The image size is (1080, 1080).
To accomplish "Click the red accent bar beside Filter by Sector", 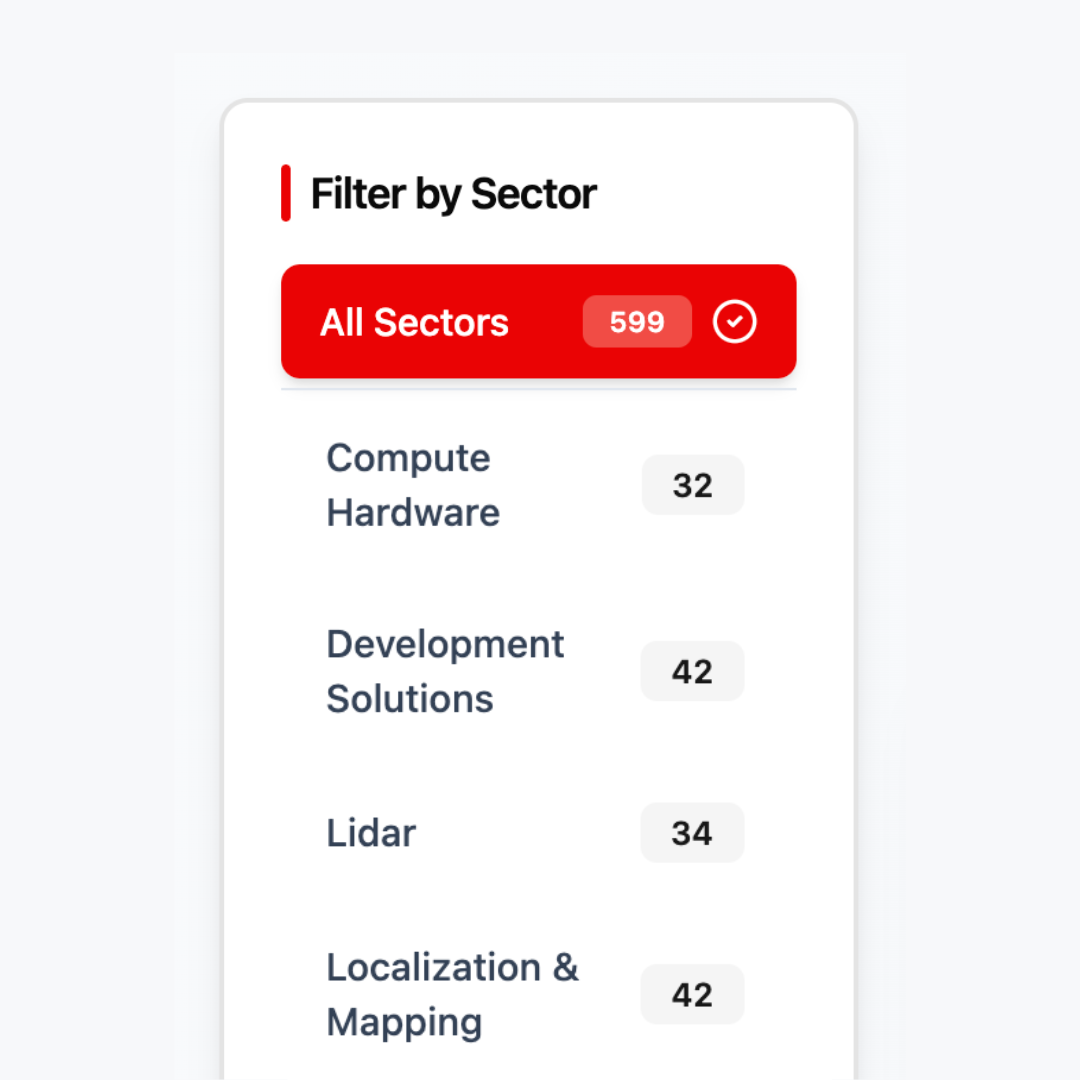I will click(286, 193).
